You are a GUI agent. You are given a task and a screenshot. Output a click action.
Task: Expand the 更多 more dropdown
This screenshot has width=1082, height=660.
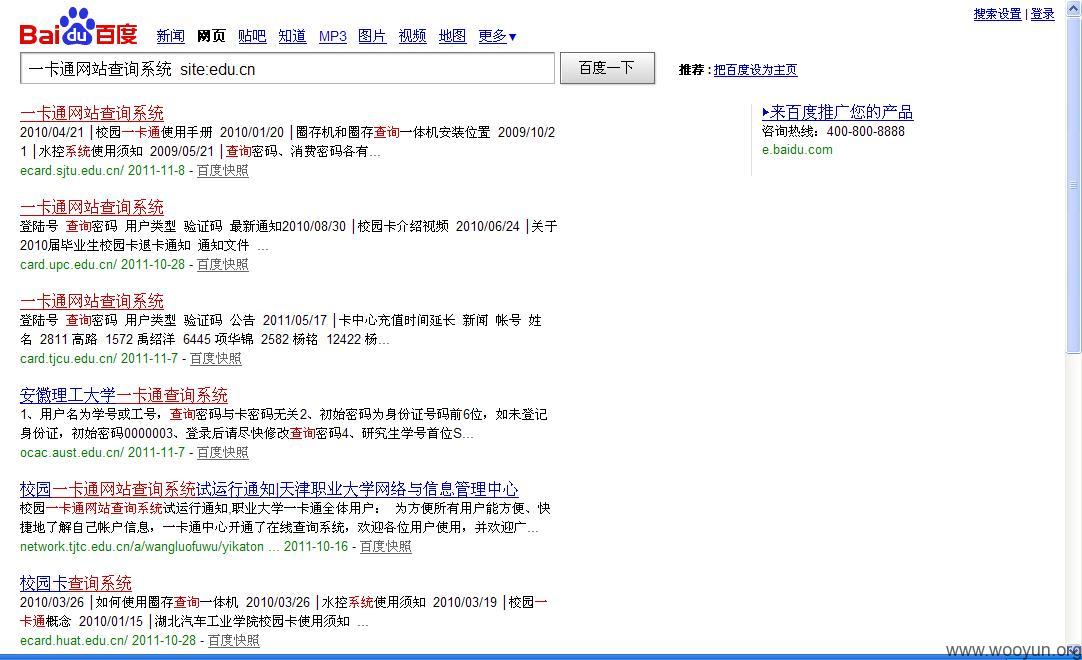tap(497, 36)
